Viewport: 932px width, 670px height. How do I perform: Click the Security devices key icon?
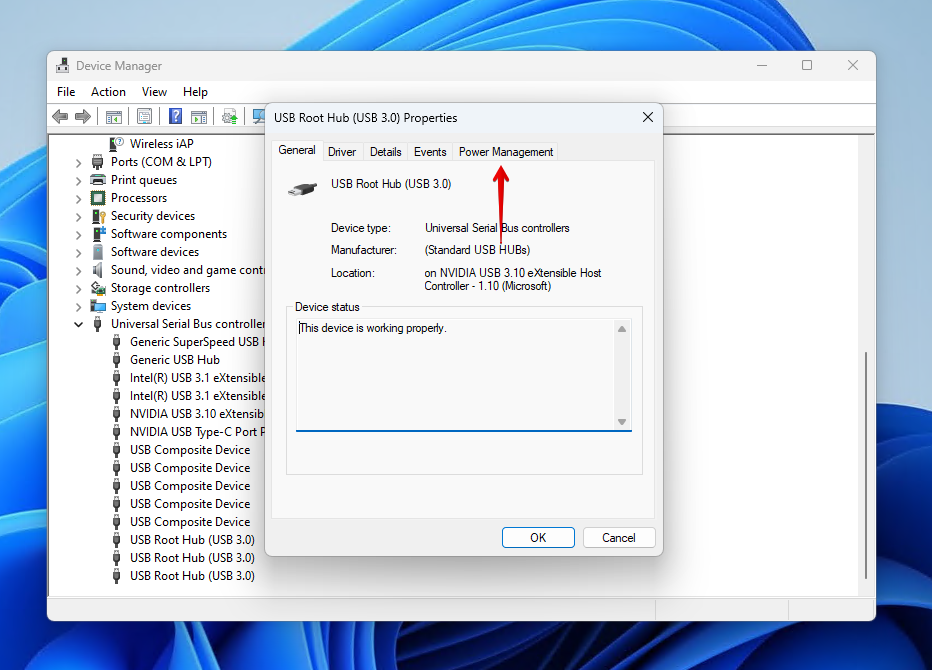[x=98, y=216]
